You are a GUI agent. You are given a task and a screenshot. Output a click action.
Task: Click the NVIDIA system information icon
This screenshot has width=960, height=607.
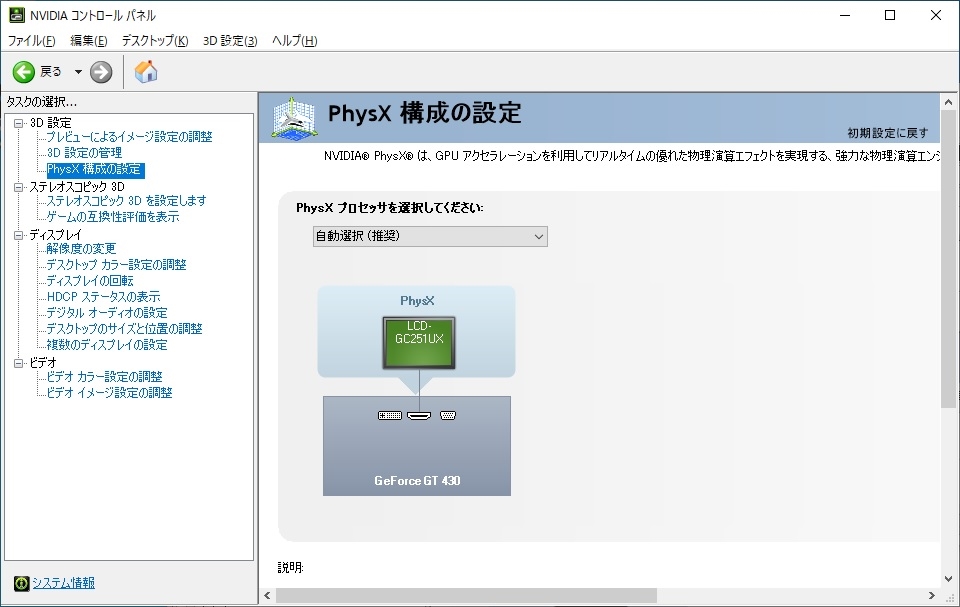pos(21,583)
